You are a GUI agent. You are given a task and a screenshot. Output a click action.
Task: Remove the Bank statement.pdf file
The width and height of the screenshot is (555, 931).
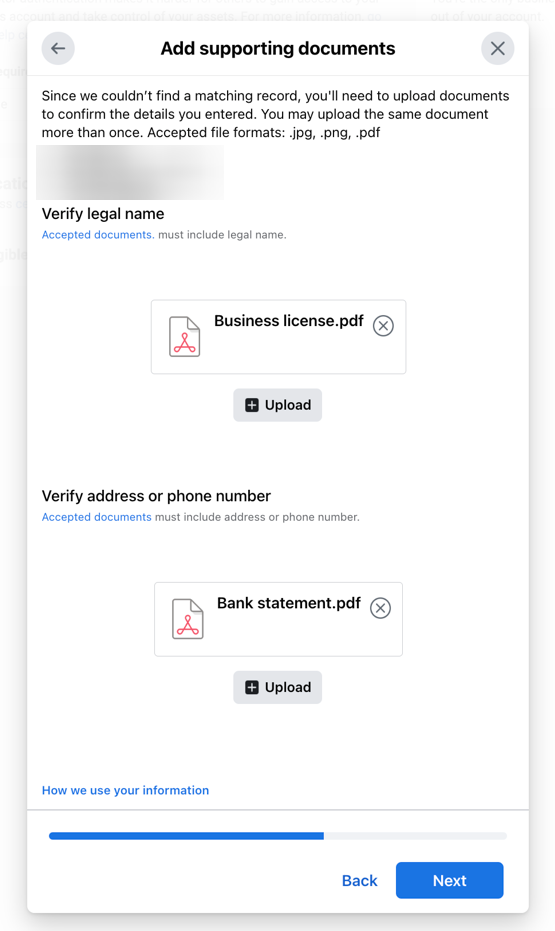[380, 608]
